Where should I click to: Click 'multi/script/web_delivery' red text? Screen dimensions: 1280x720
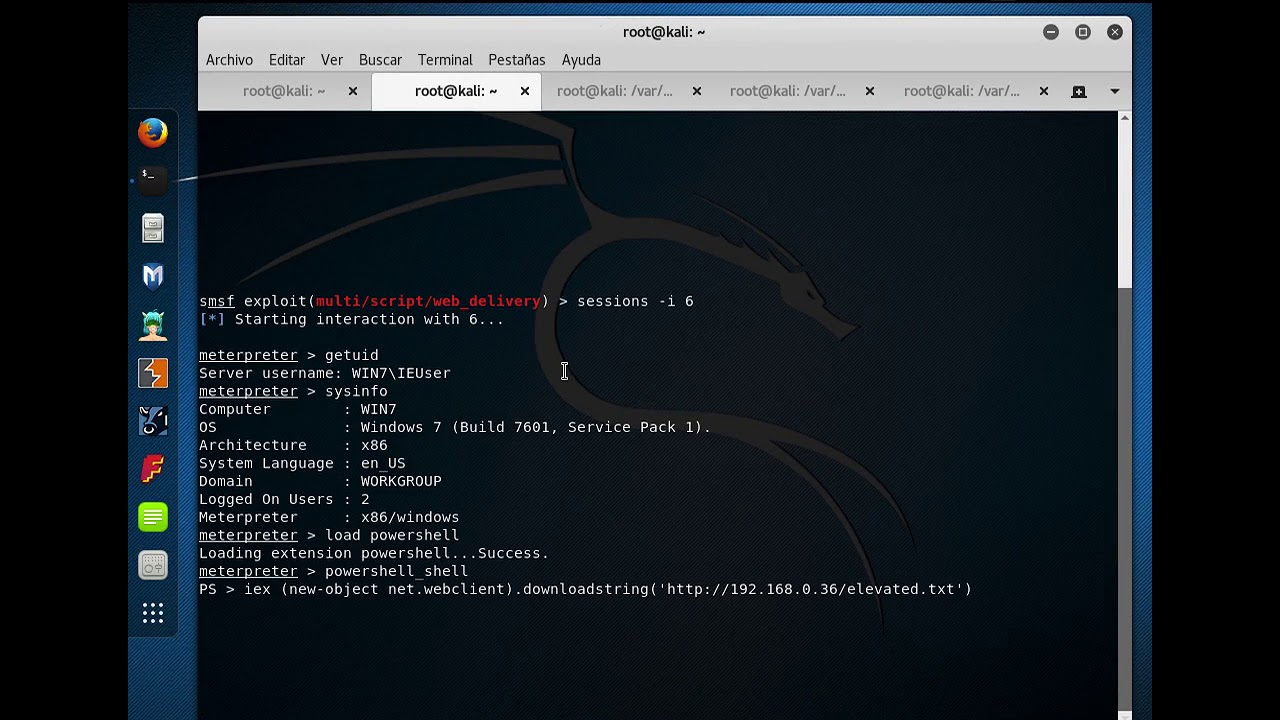point(428,301)
